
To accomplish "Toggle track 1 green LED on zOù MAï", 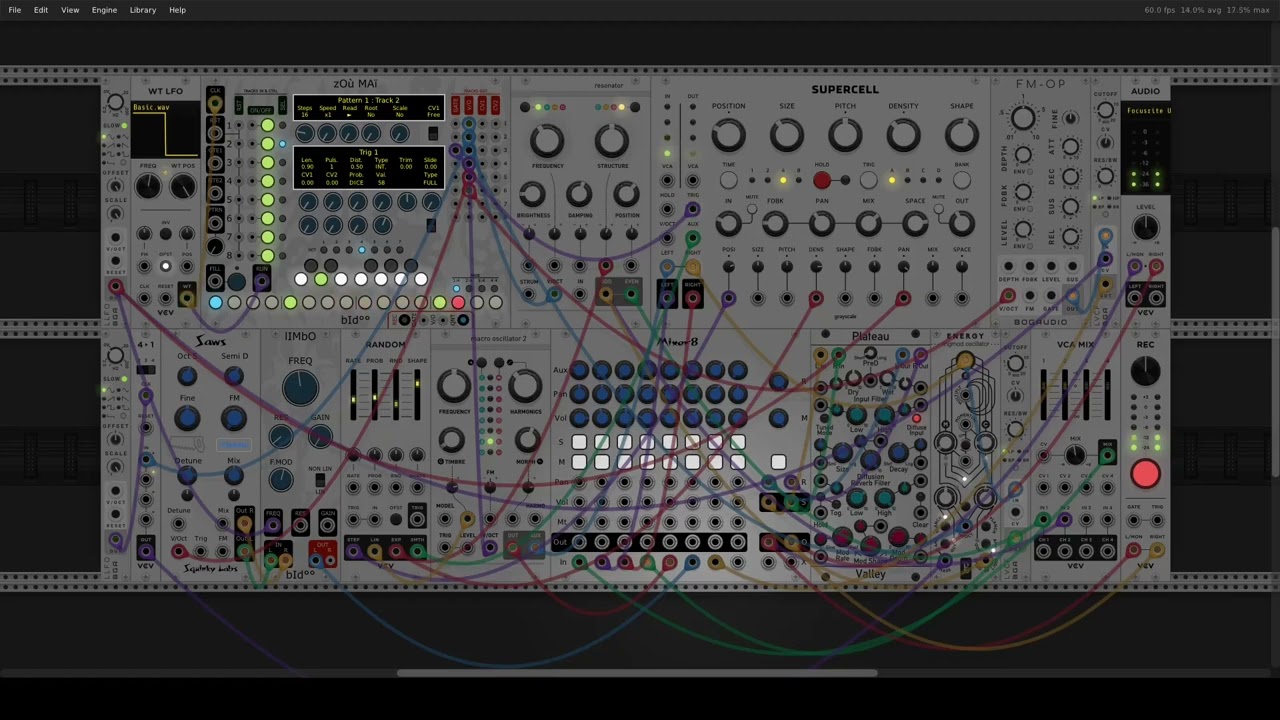I will (x=267, y=126).
